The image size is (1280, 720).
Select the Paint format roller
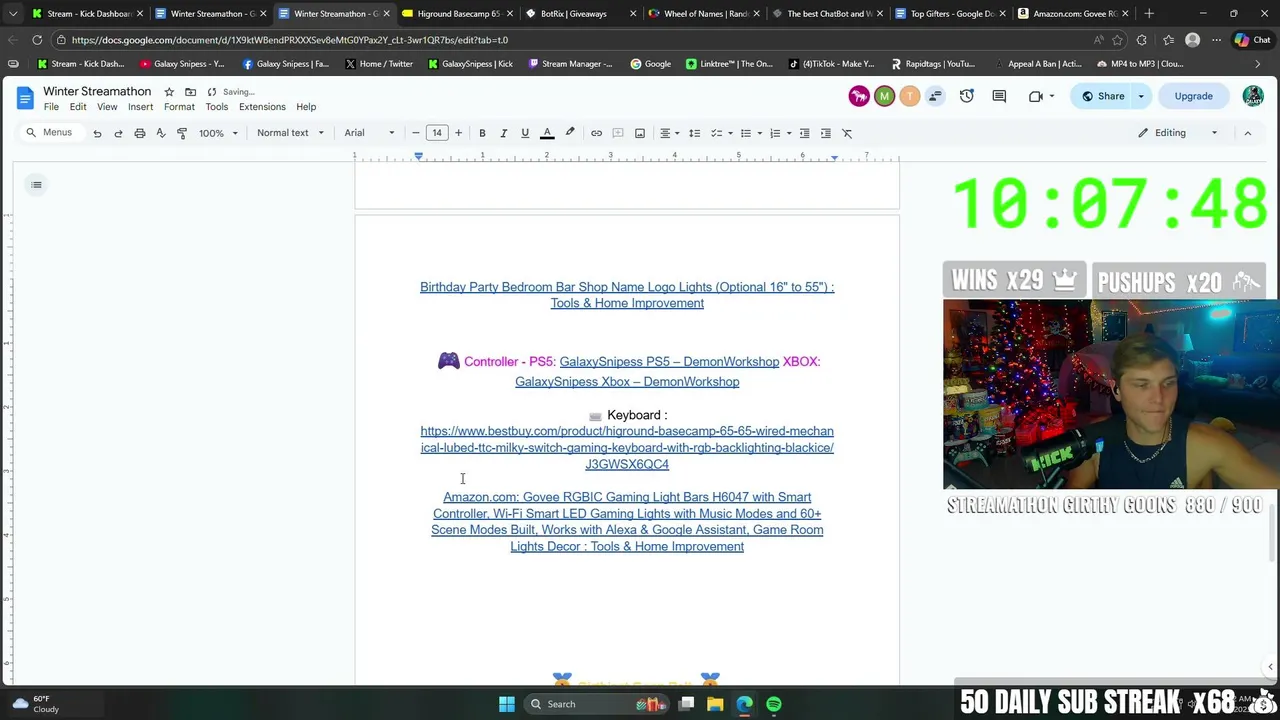click(x=181, y=133)
